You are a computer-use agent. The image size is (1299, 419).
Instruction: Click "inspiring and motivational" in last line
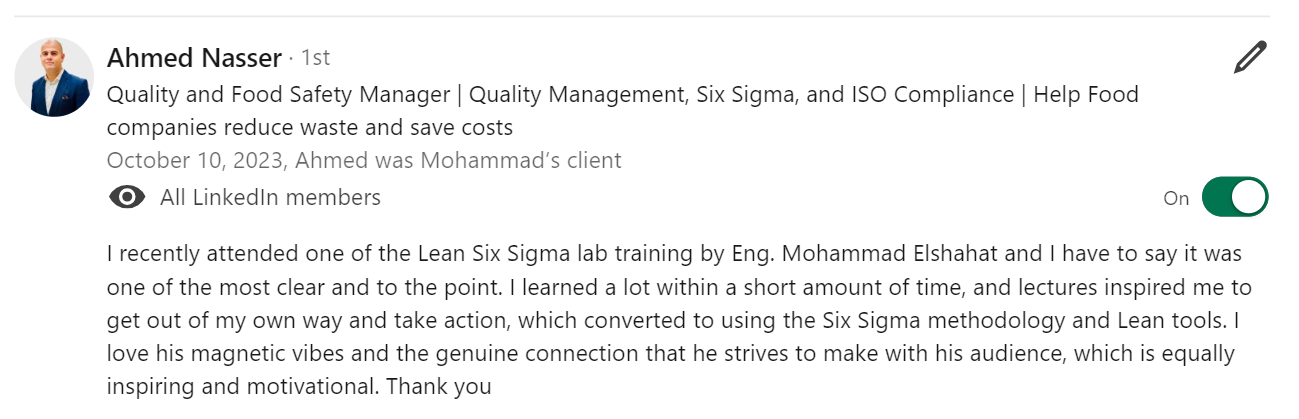(x=241, y=386)
